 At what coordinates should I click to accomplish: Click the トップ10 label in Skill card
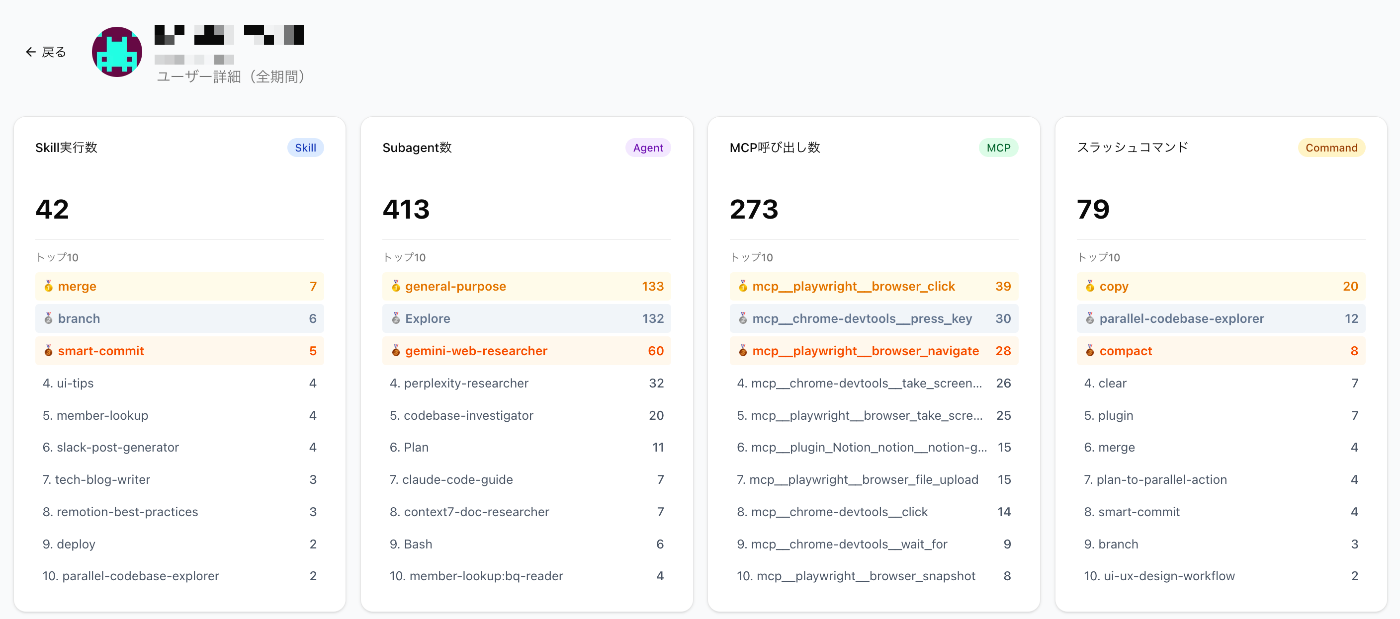click(x=57, y=257)
